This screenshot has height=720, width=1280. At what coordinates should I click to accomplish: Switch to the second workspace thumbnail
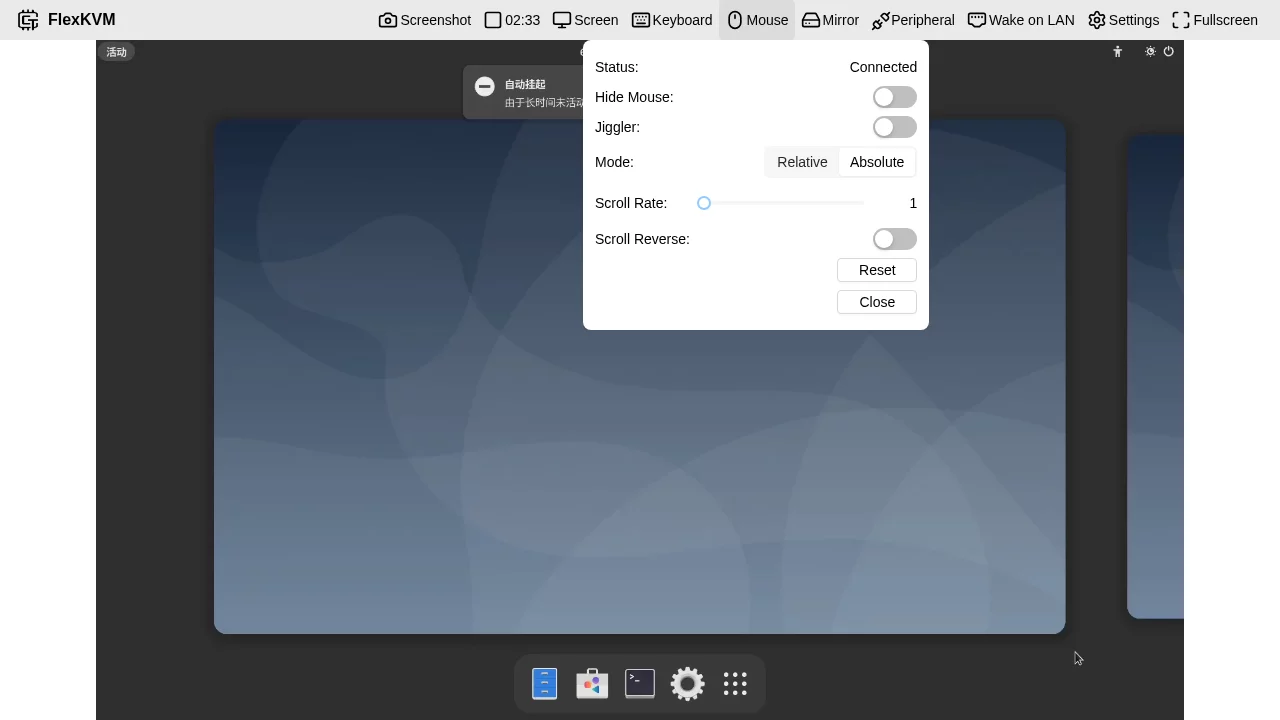pos(1155,377)
